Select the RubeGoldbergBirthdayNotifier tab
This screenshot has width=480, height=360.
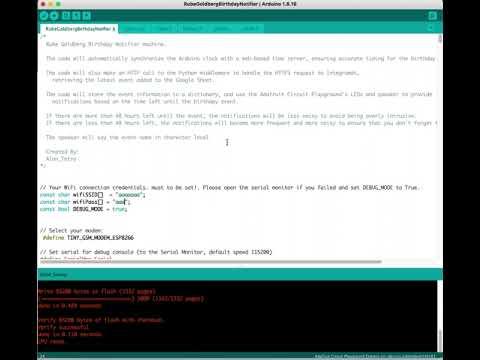79,29
